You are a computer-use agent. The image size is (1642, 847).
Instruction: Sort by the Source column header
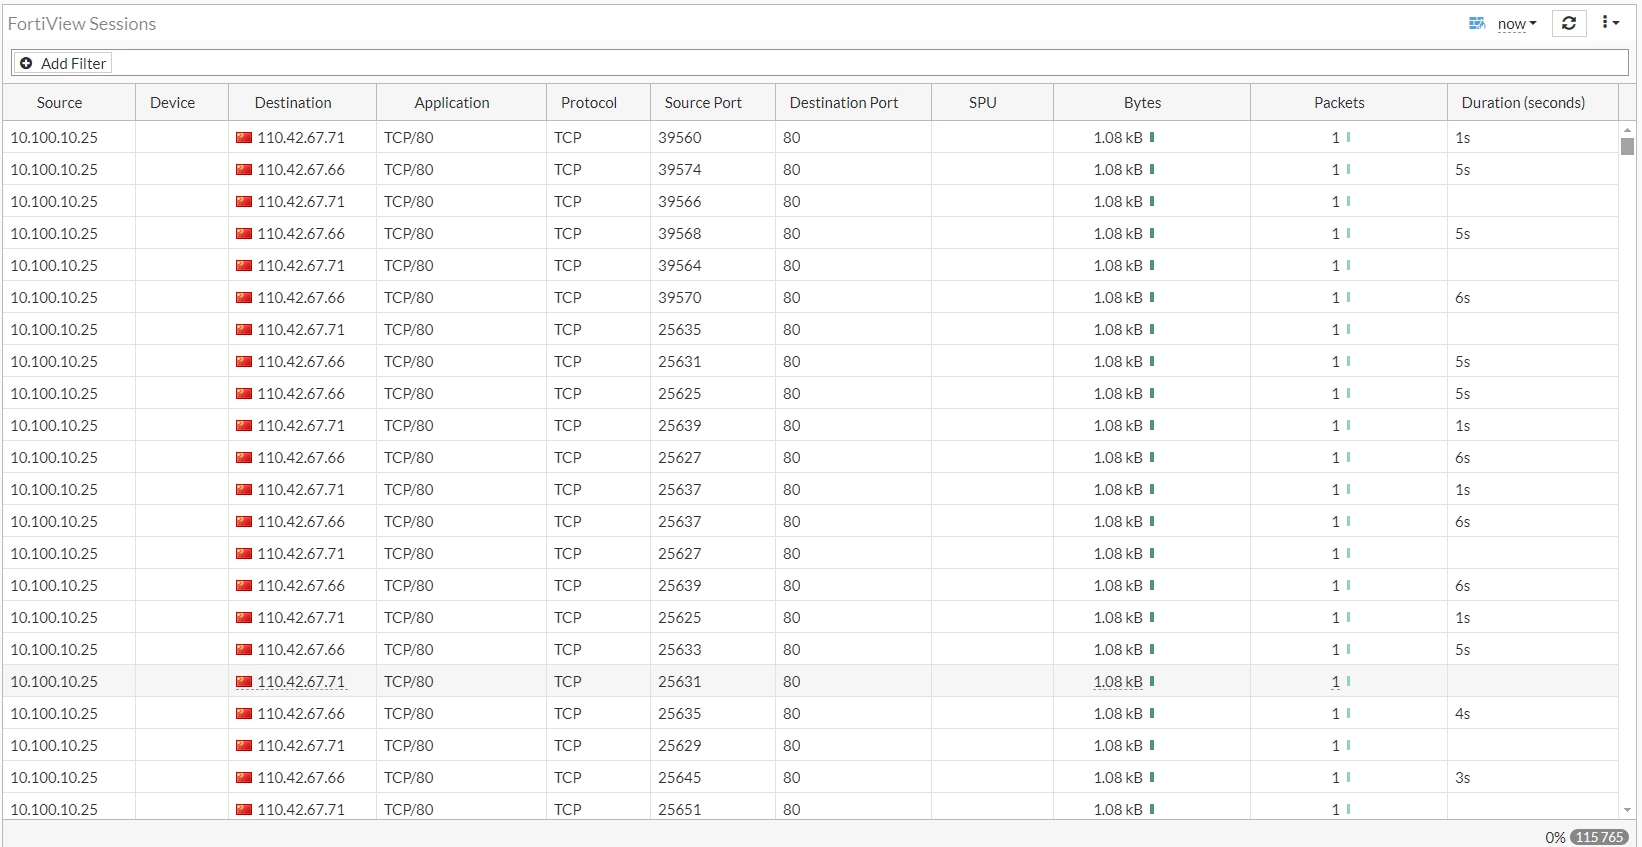pos(60,103)
